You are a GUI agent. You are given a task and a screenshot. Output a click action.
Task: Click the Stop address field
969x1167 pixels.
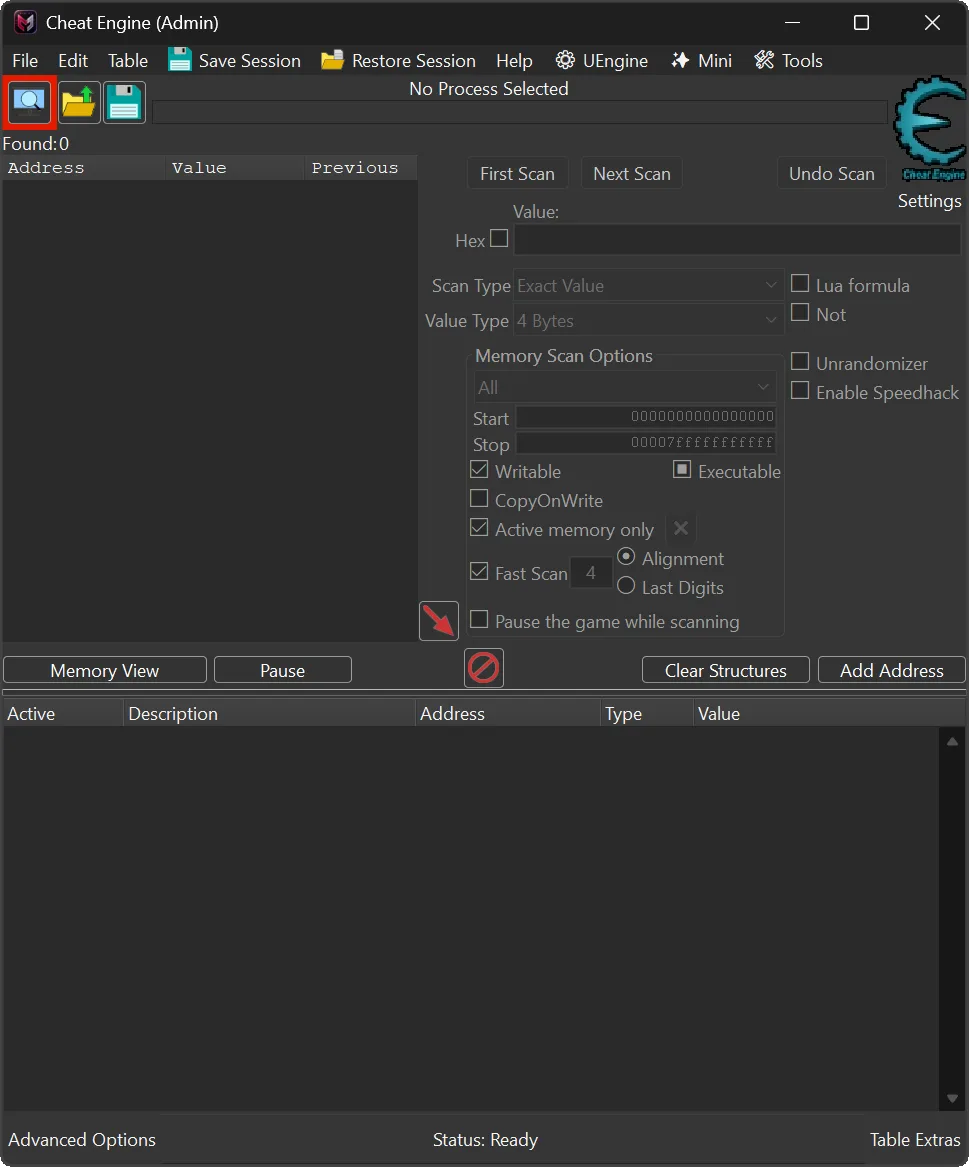[x=645, y=443]
